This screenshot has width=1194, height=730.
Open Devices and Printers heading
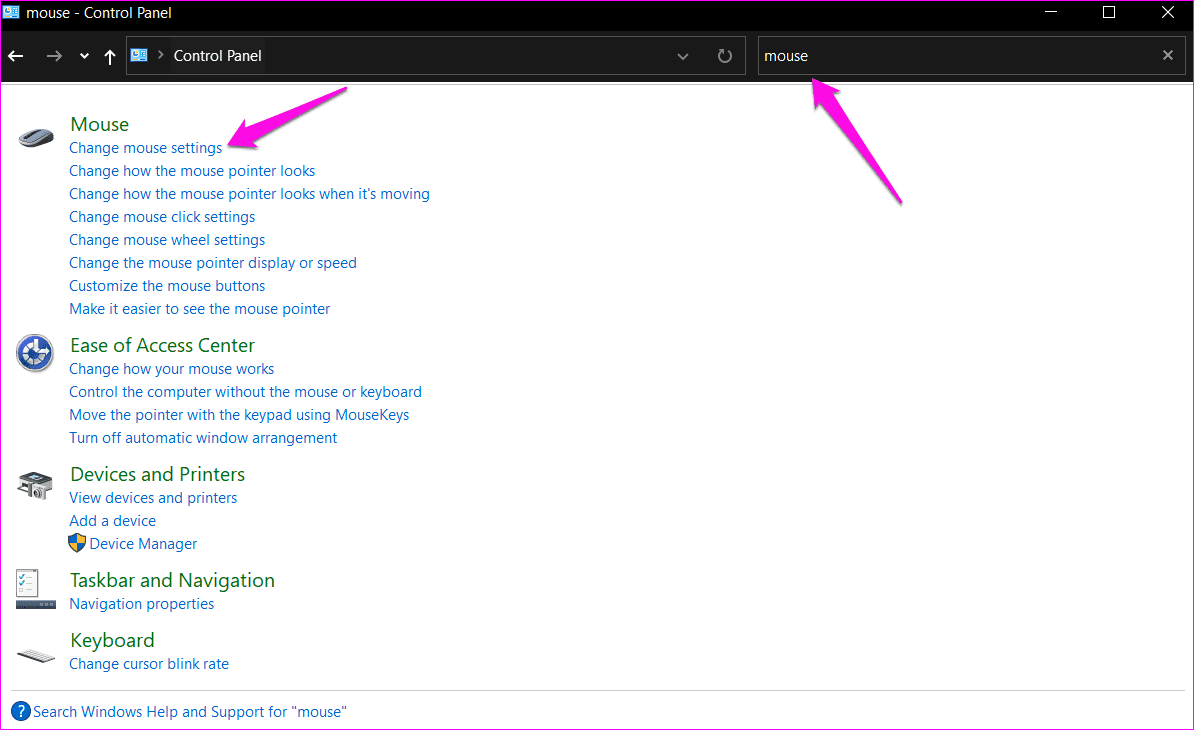158,474
